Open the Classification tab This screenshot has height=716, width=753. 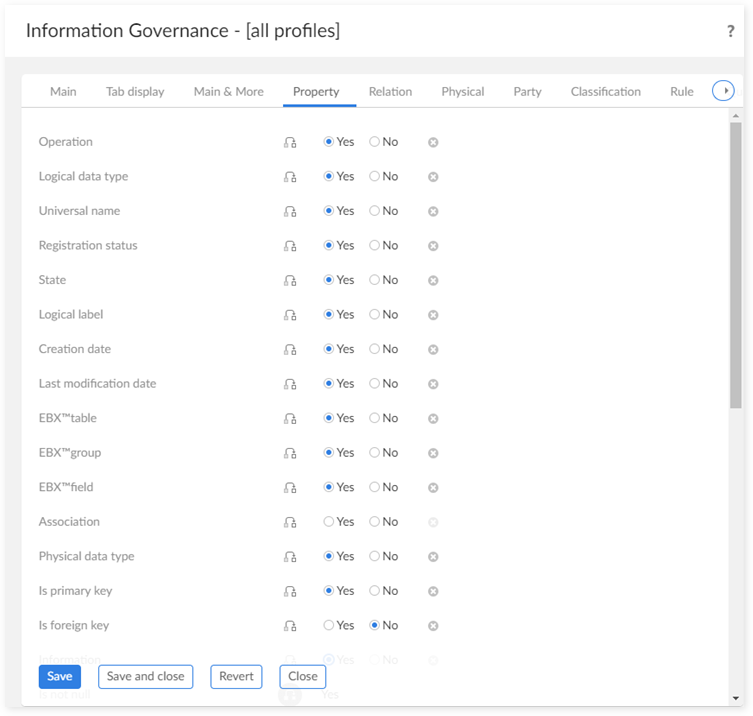click(x=605, y=92)
